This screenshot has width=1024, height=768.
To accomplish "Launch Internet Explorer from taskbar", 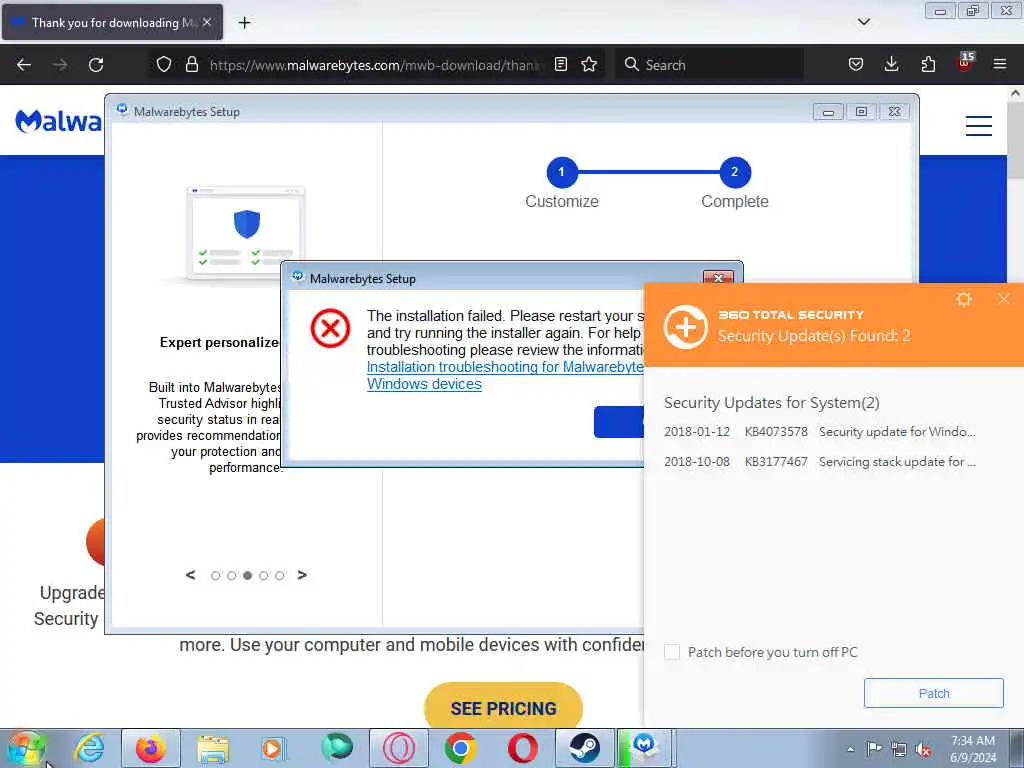I will click(89, 748).
